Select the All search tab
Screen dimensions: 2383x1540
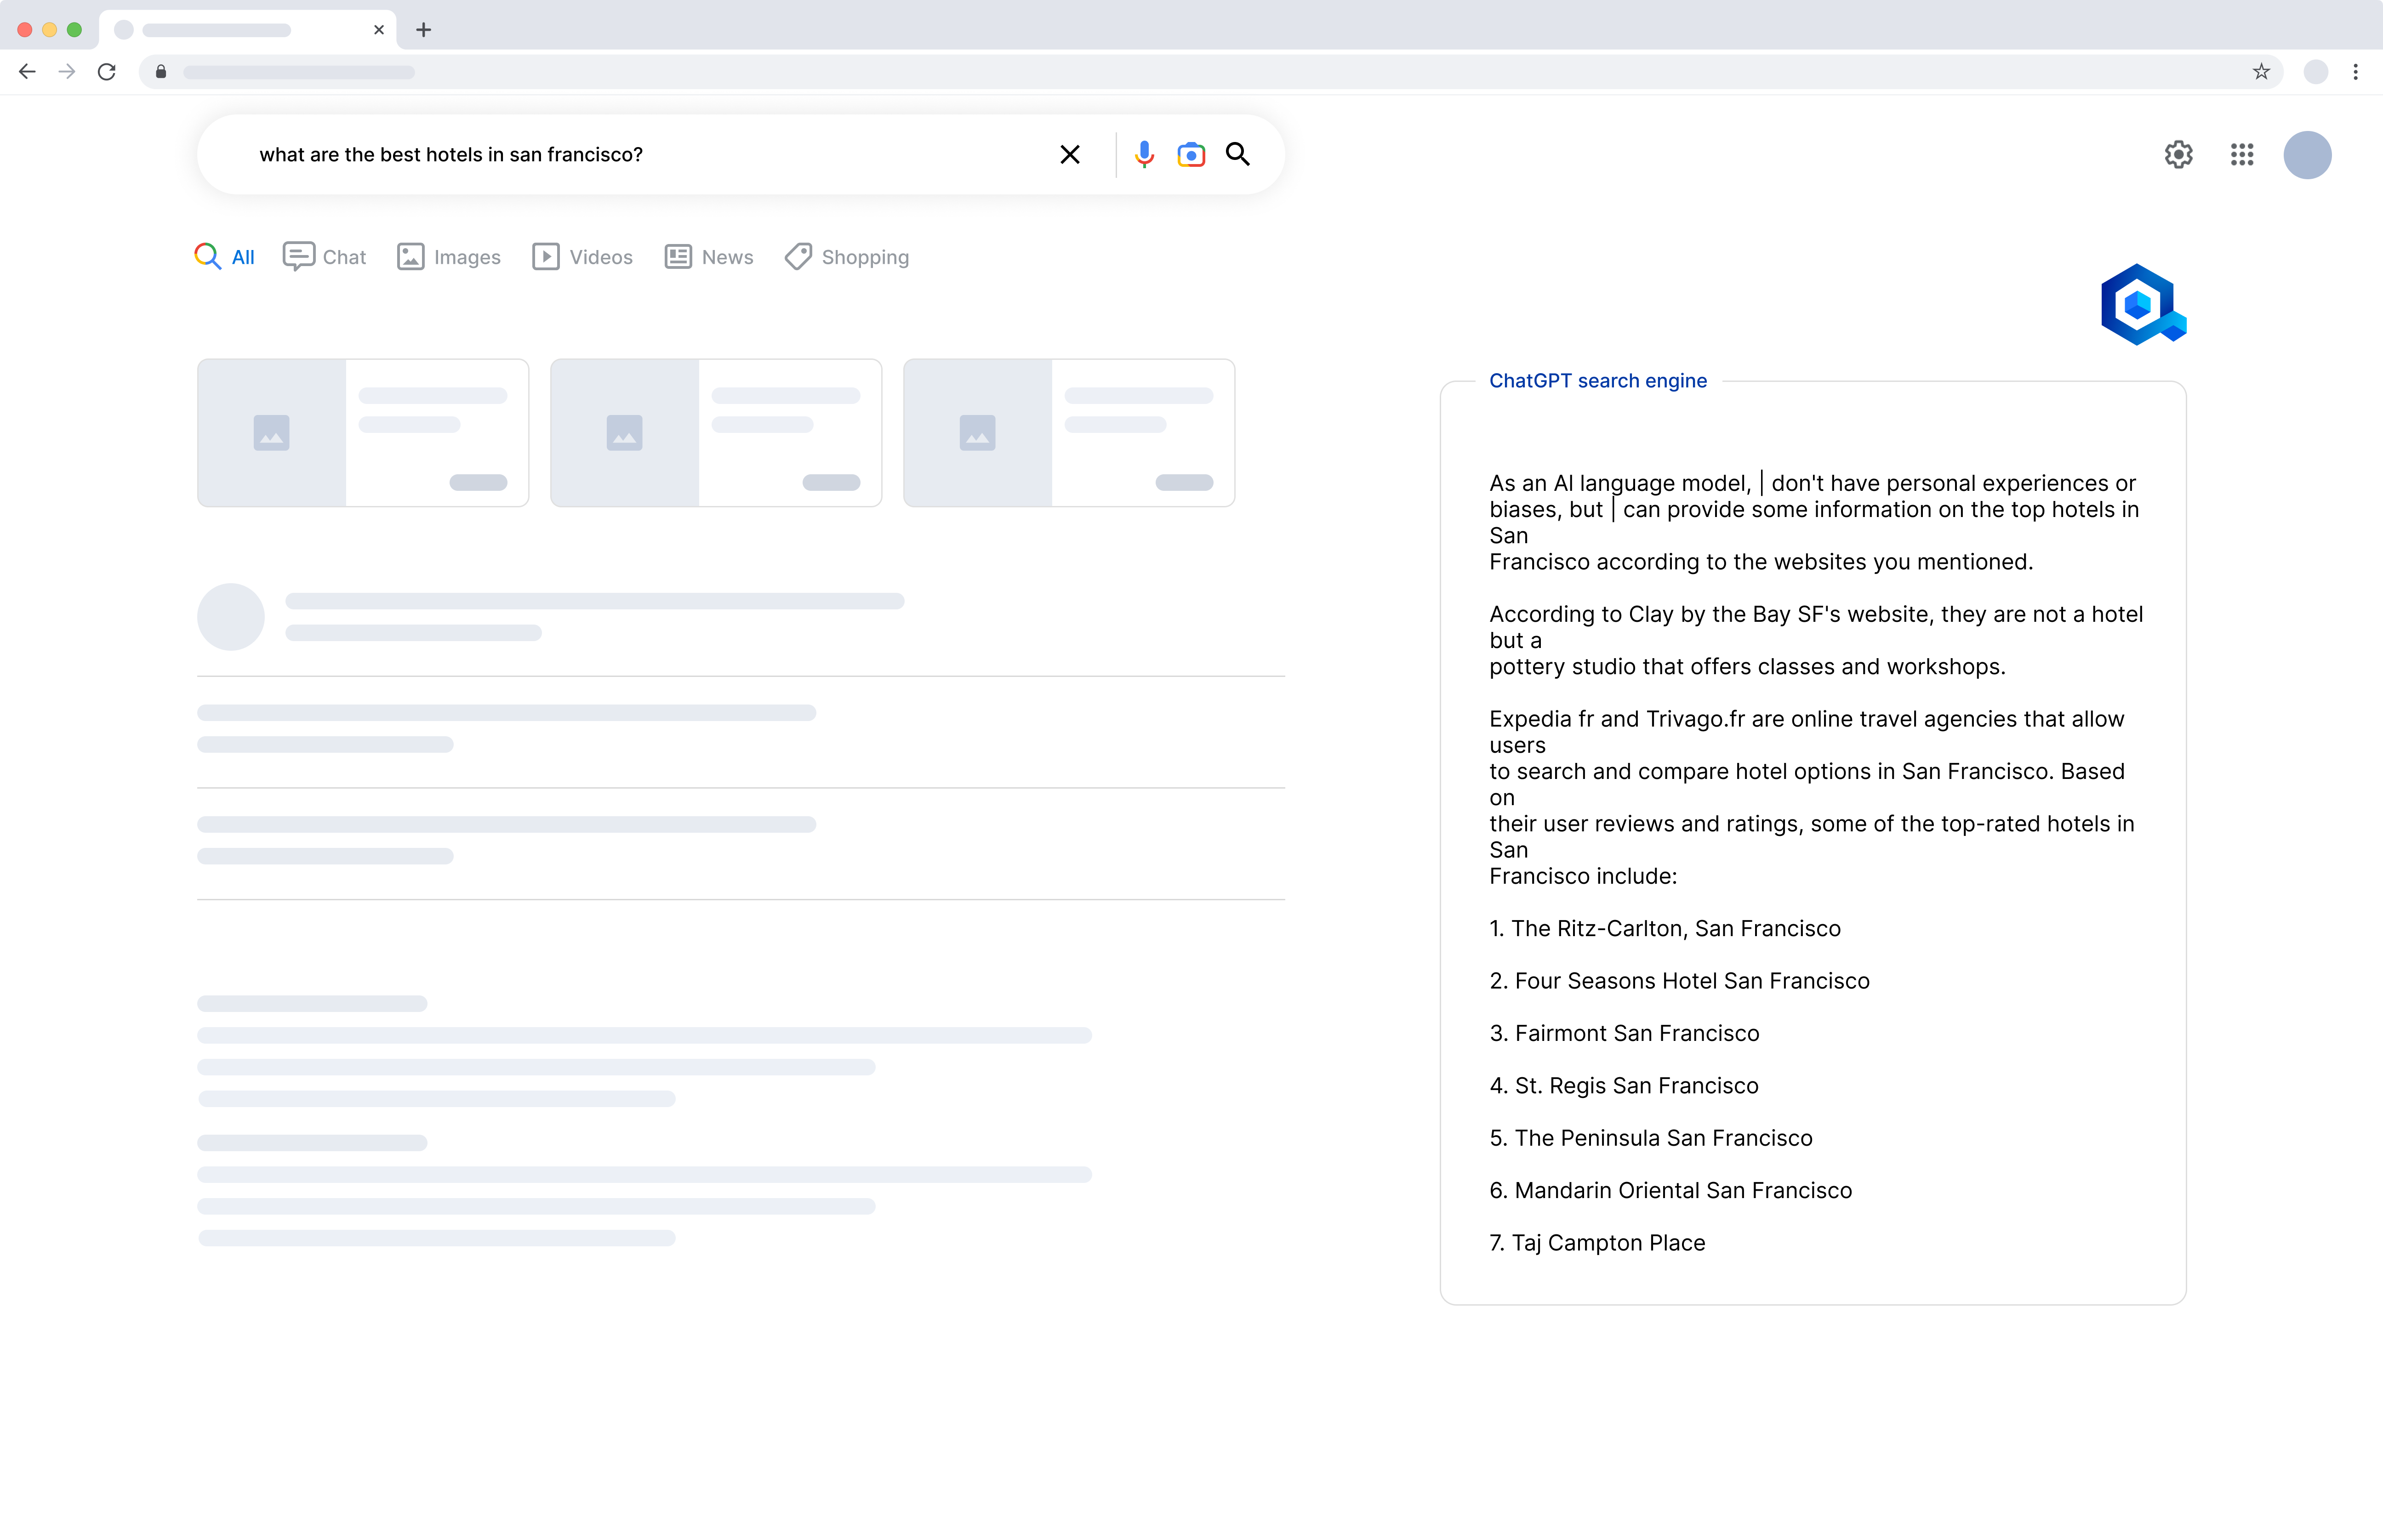tap(225, 257)
